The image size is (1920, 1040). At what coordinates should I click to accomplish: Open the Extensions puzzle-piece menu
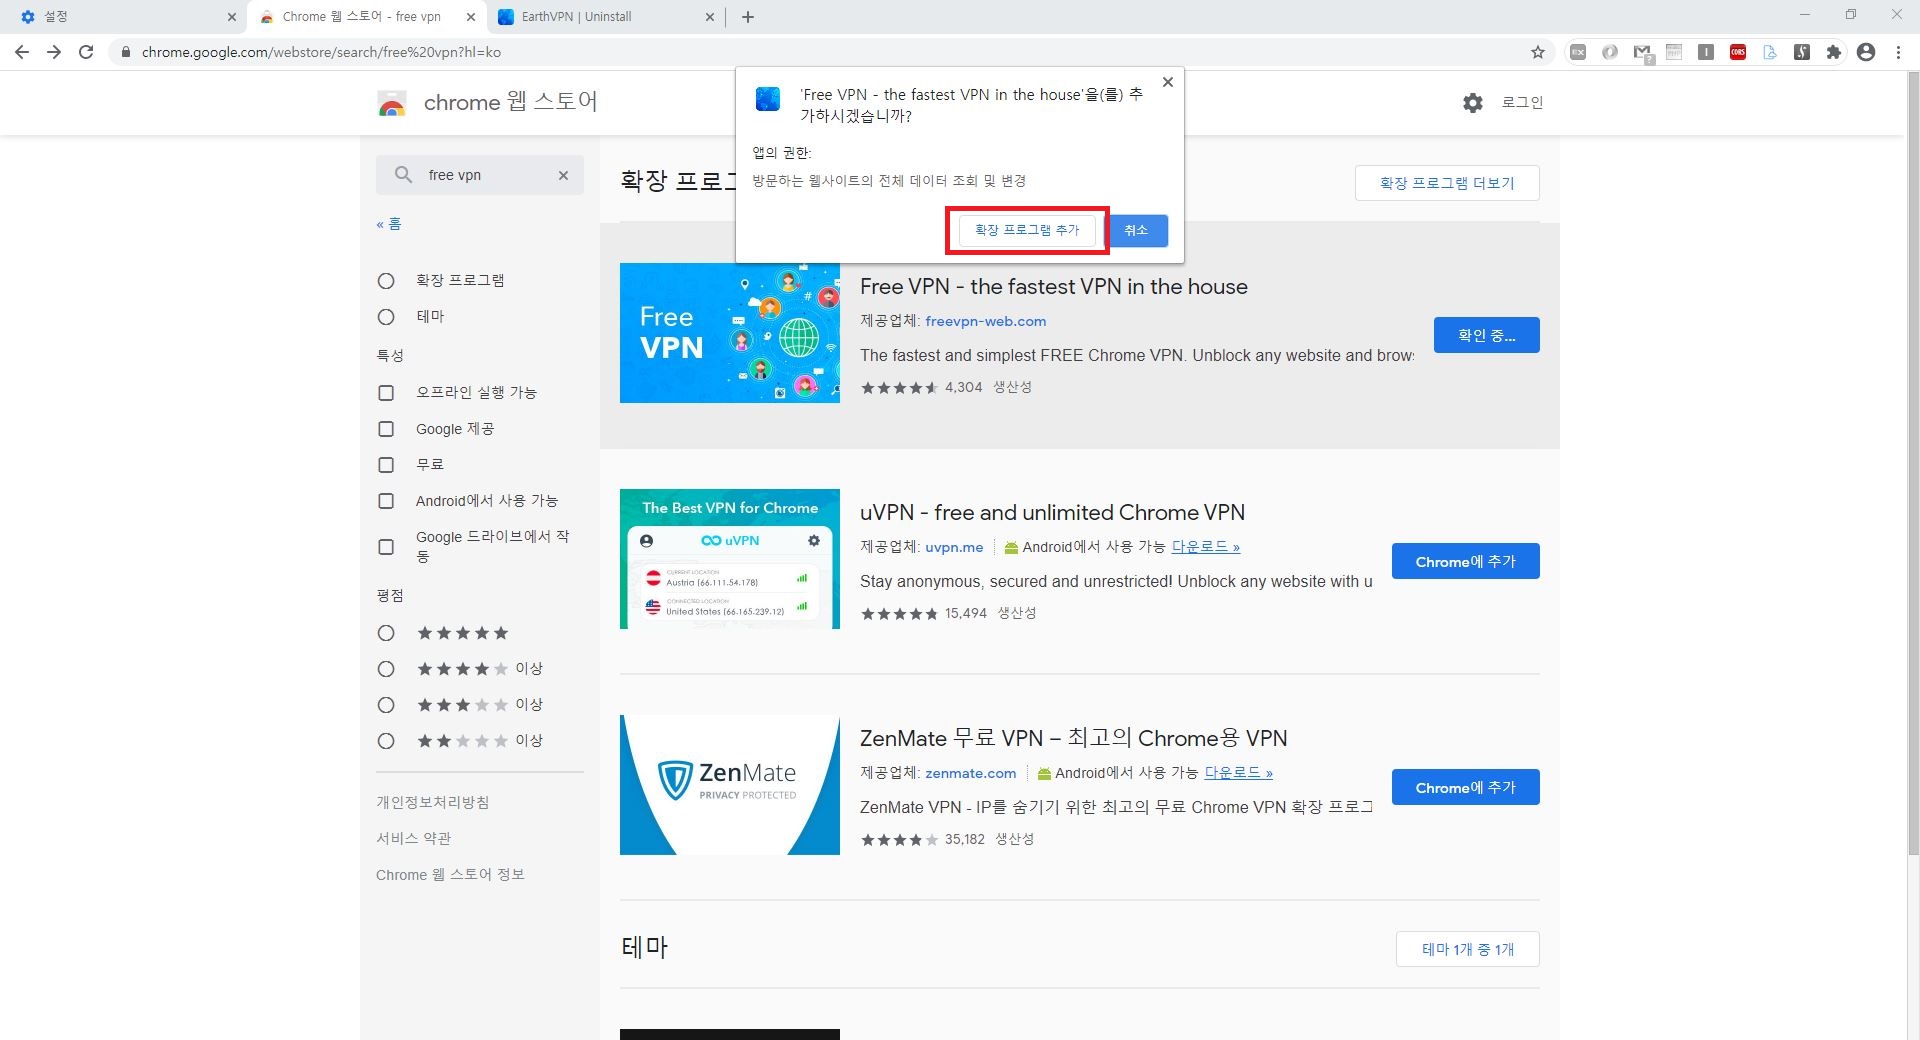tap(1834, 52)
